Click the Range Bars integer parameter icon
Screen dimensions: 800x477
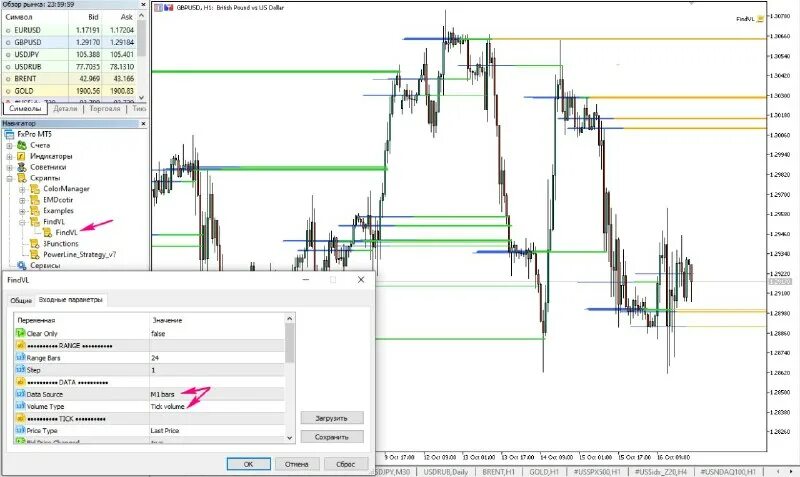(20, 358)
